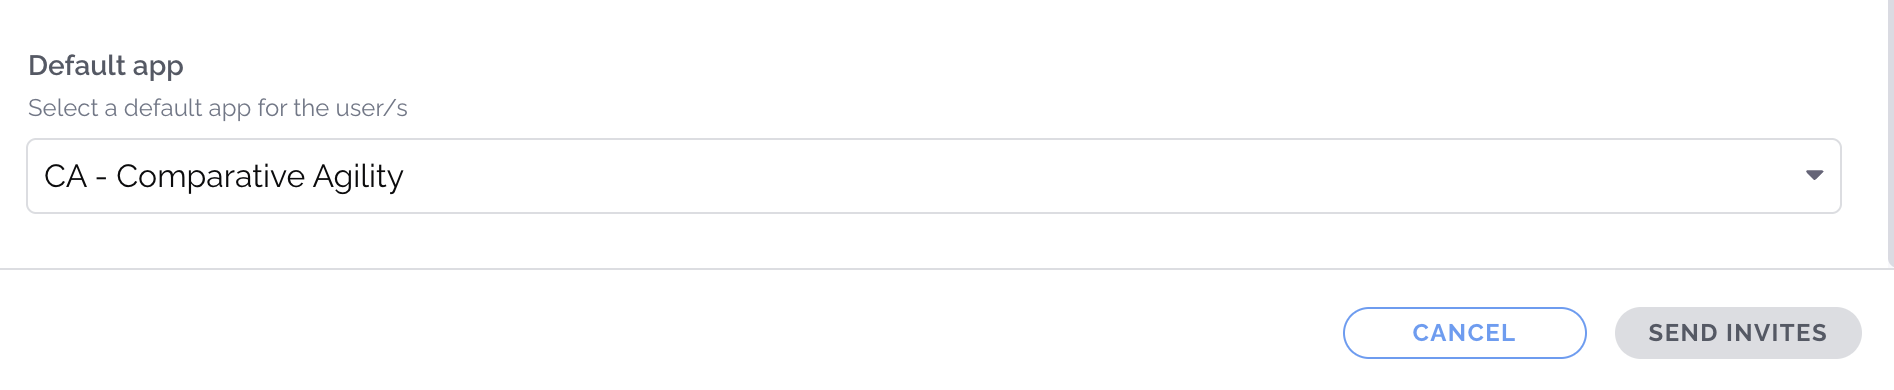The image size is (1894, 390).
Task: Click the CANCEL button
Action: pos(1464,333)
